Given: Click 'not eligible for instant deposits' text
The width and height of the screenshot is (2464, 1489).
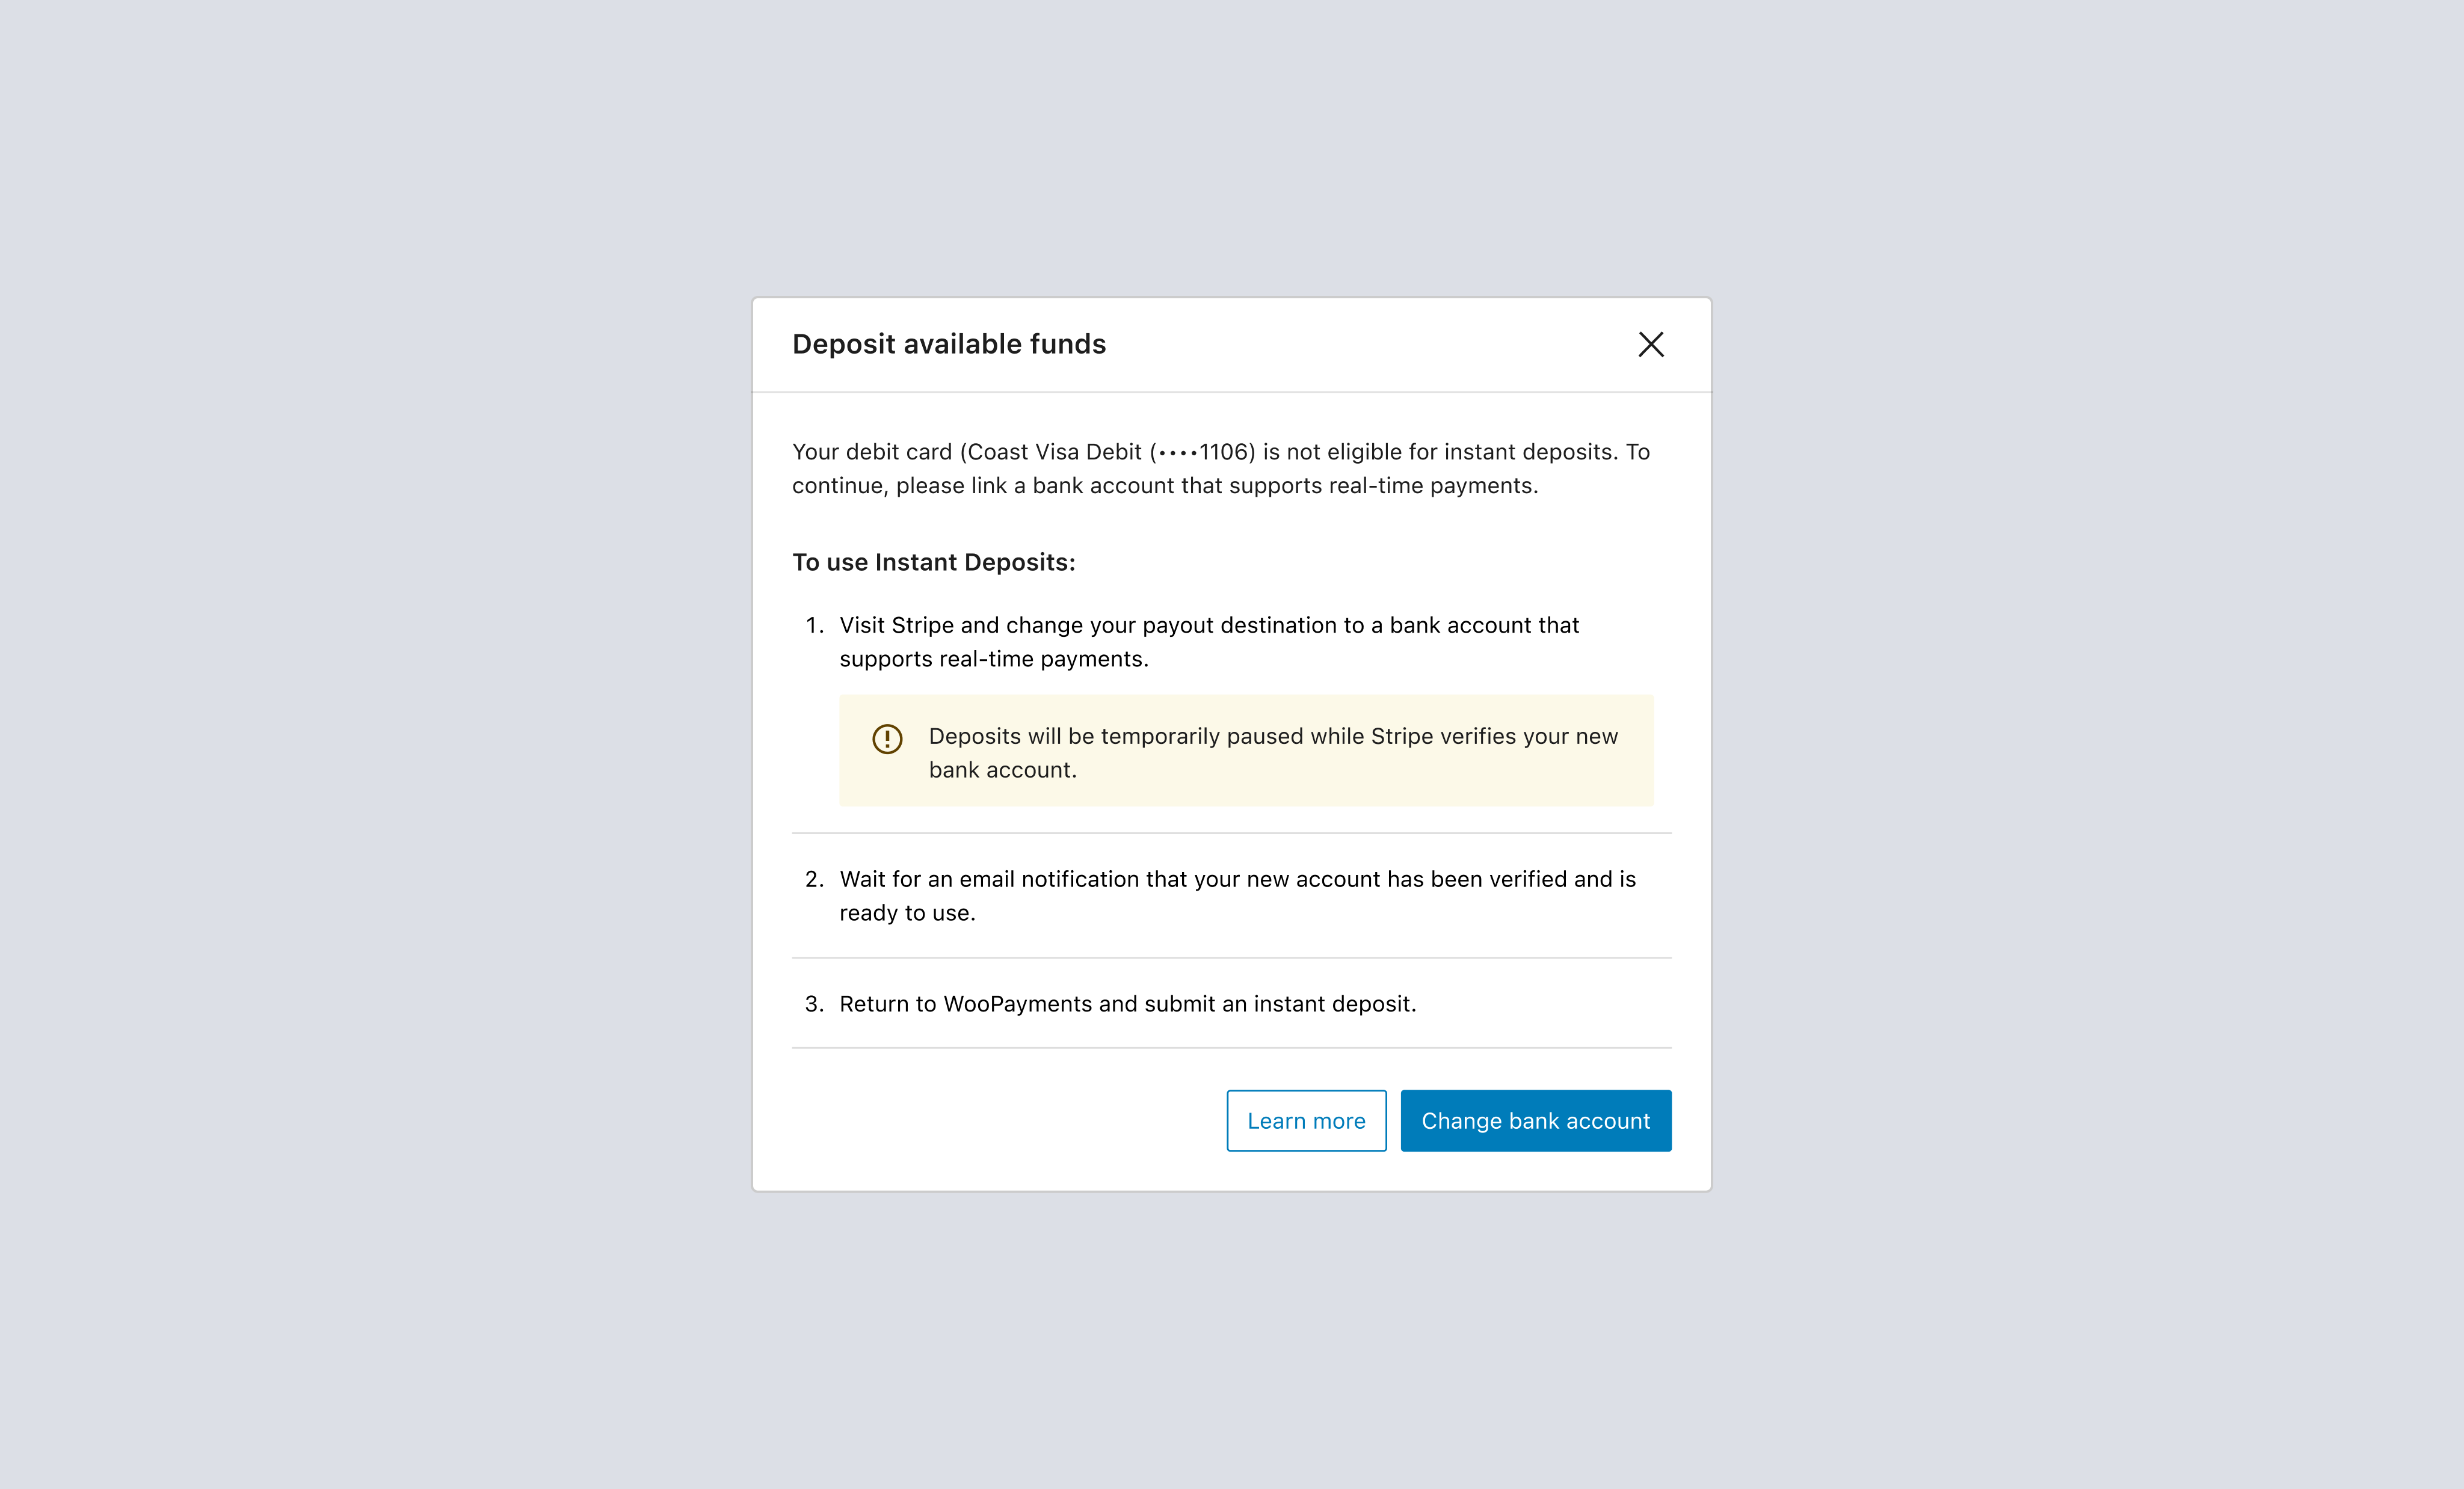Looking at the screenshot, I should click(1450, 452).
